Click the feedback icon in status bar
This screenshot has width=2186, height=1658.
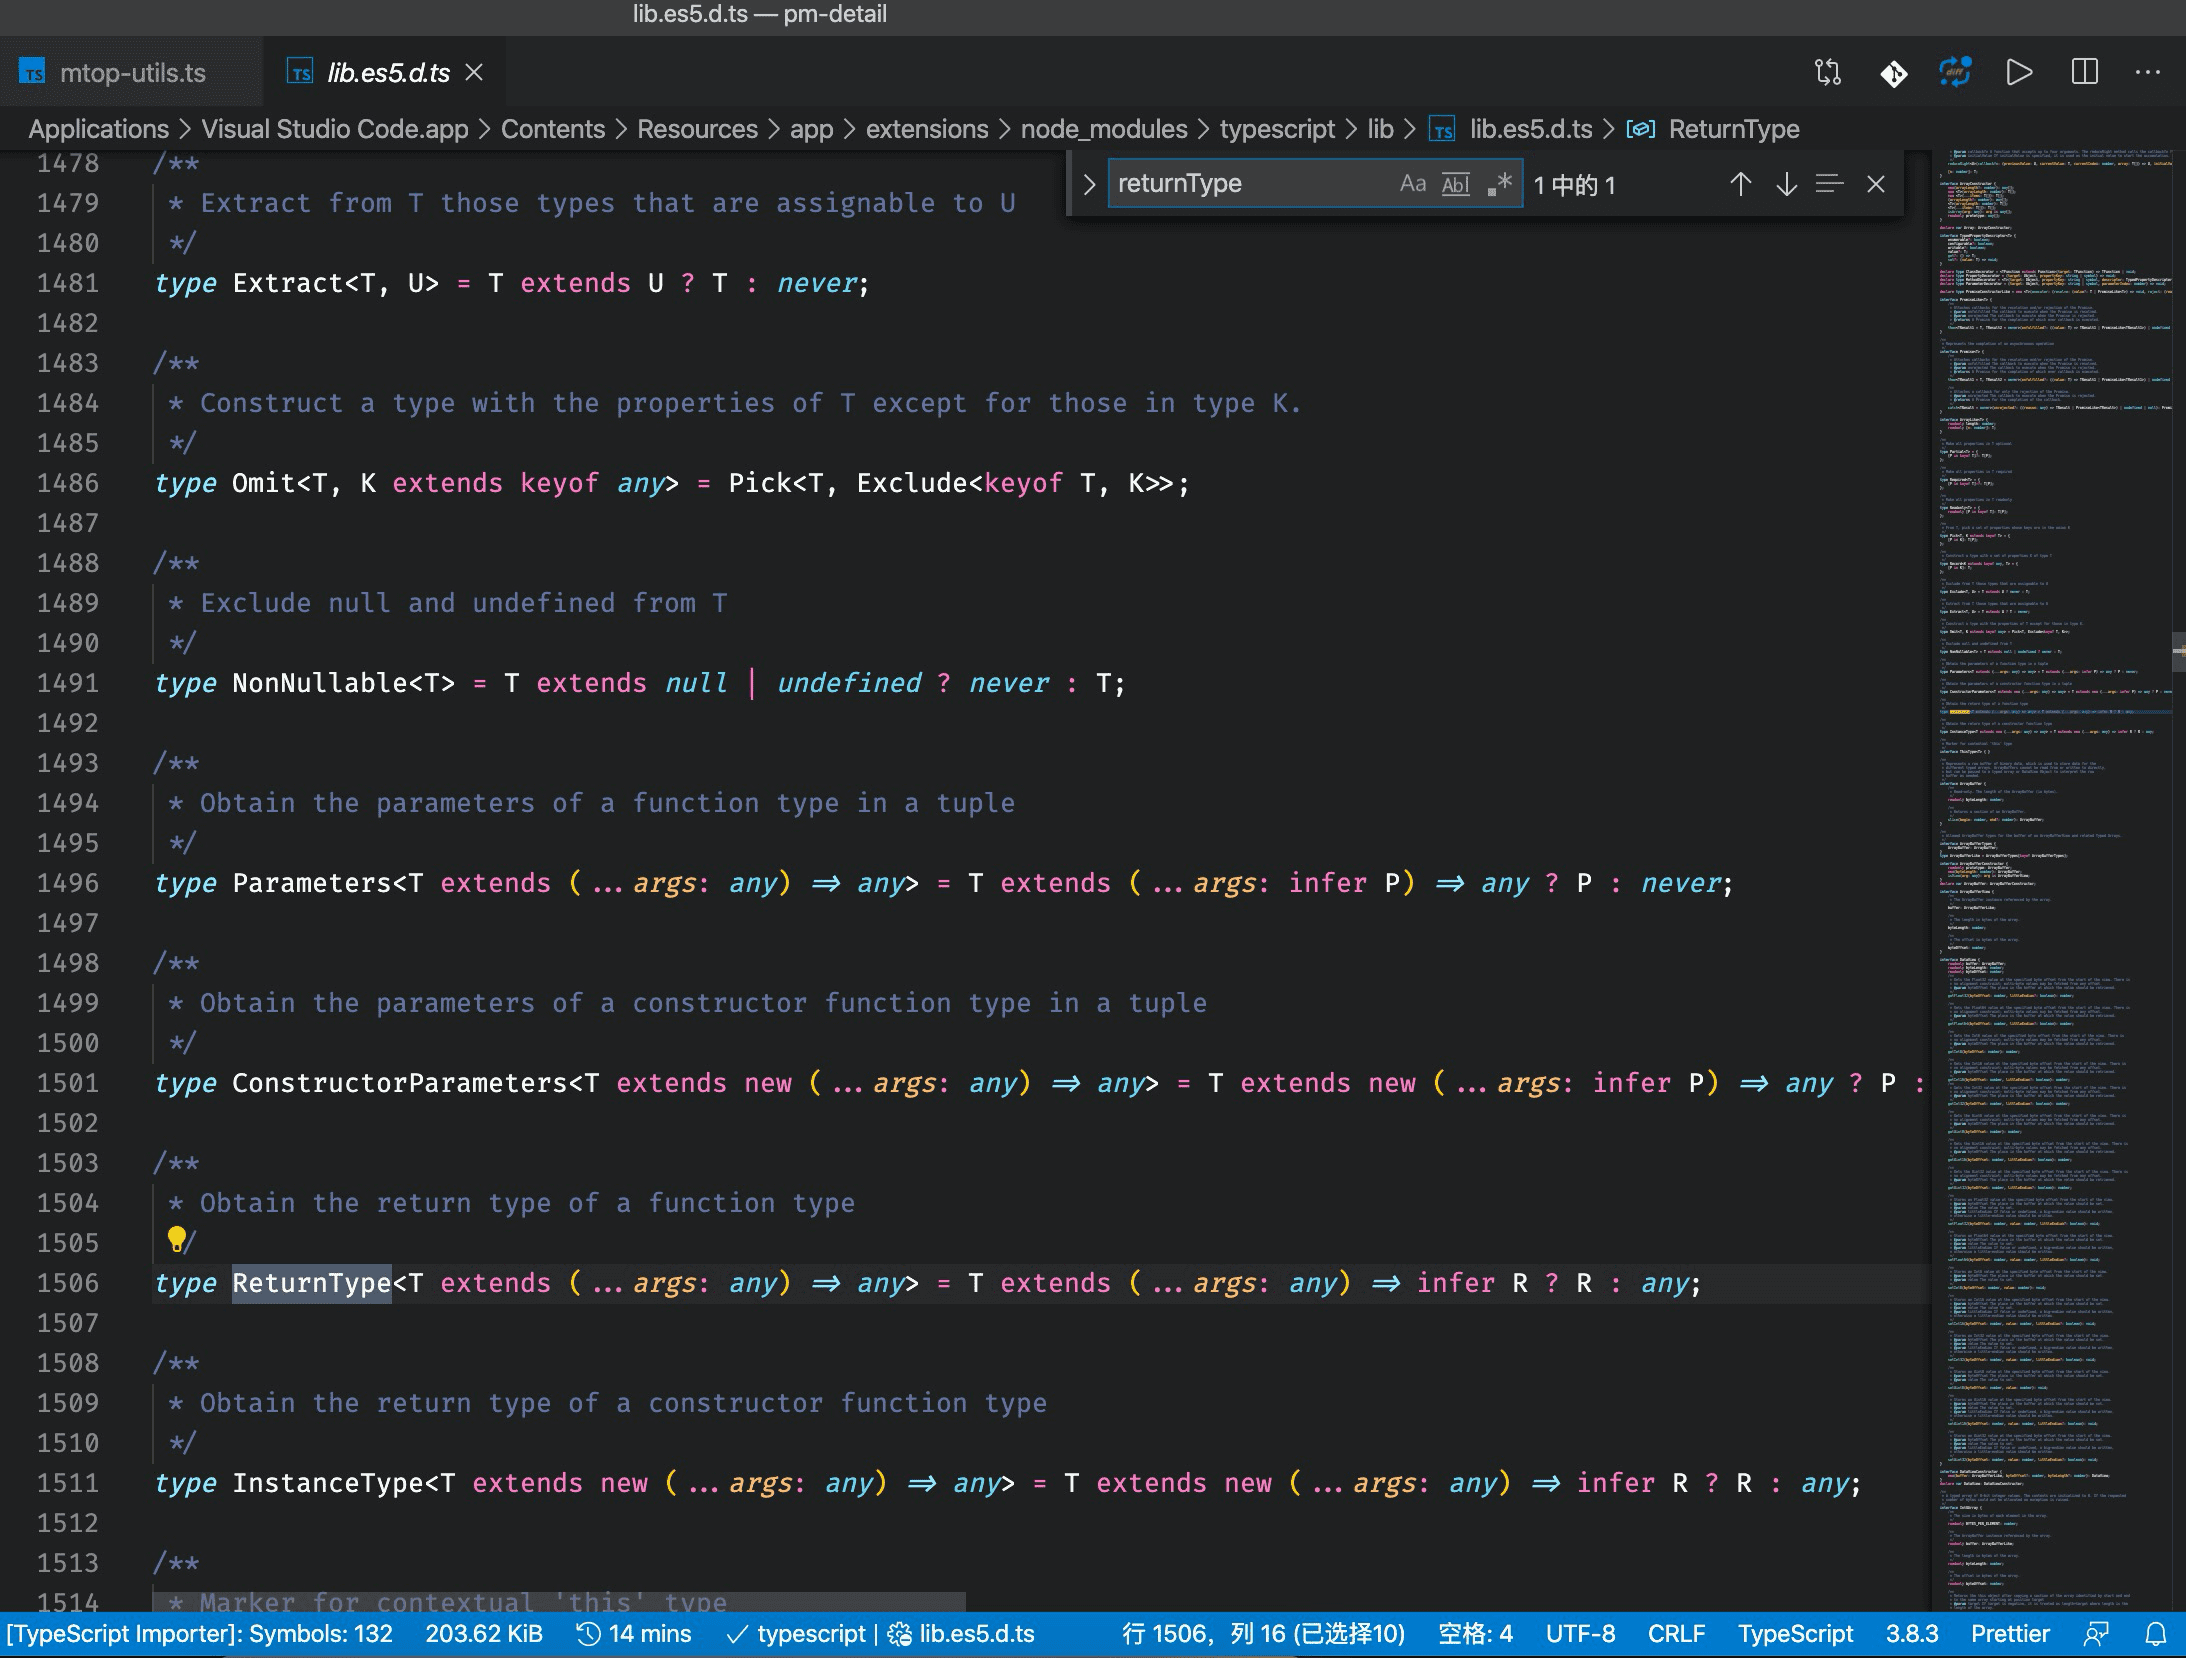tap(2096, 1634)
